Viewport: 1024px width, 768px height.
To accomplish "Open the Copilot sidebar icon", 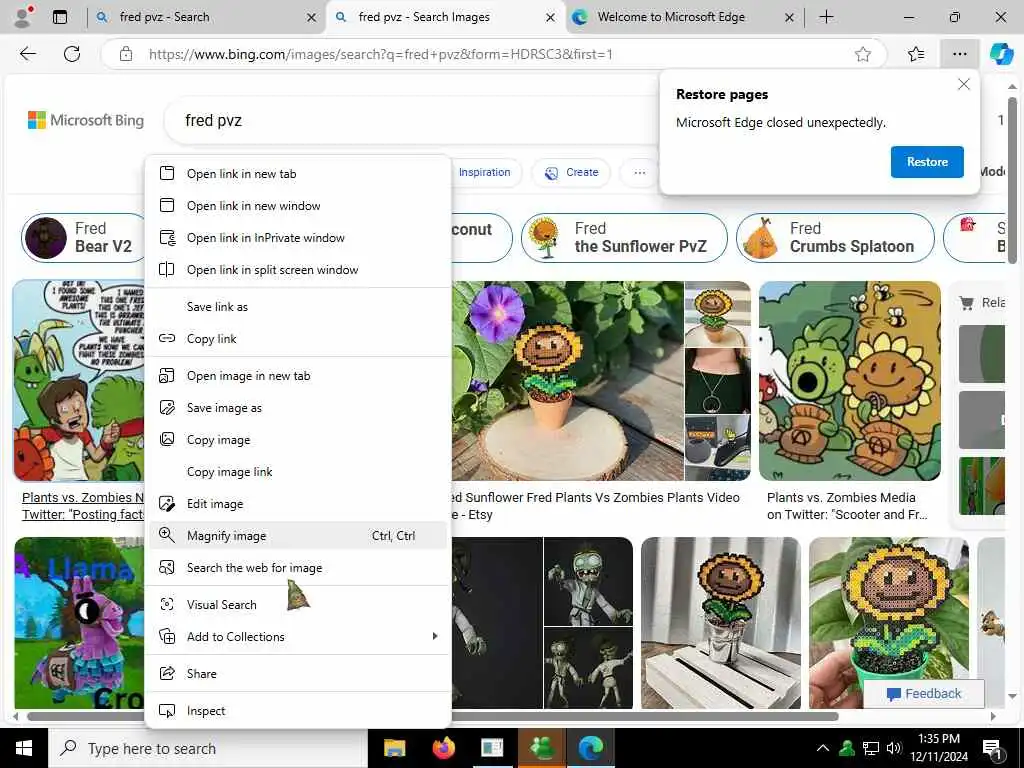I will 1001,54.
